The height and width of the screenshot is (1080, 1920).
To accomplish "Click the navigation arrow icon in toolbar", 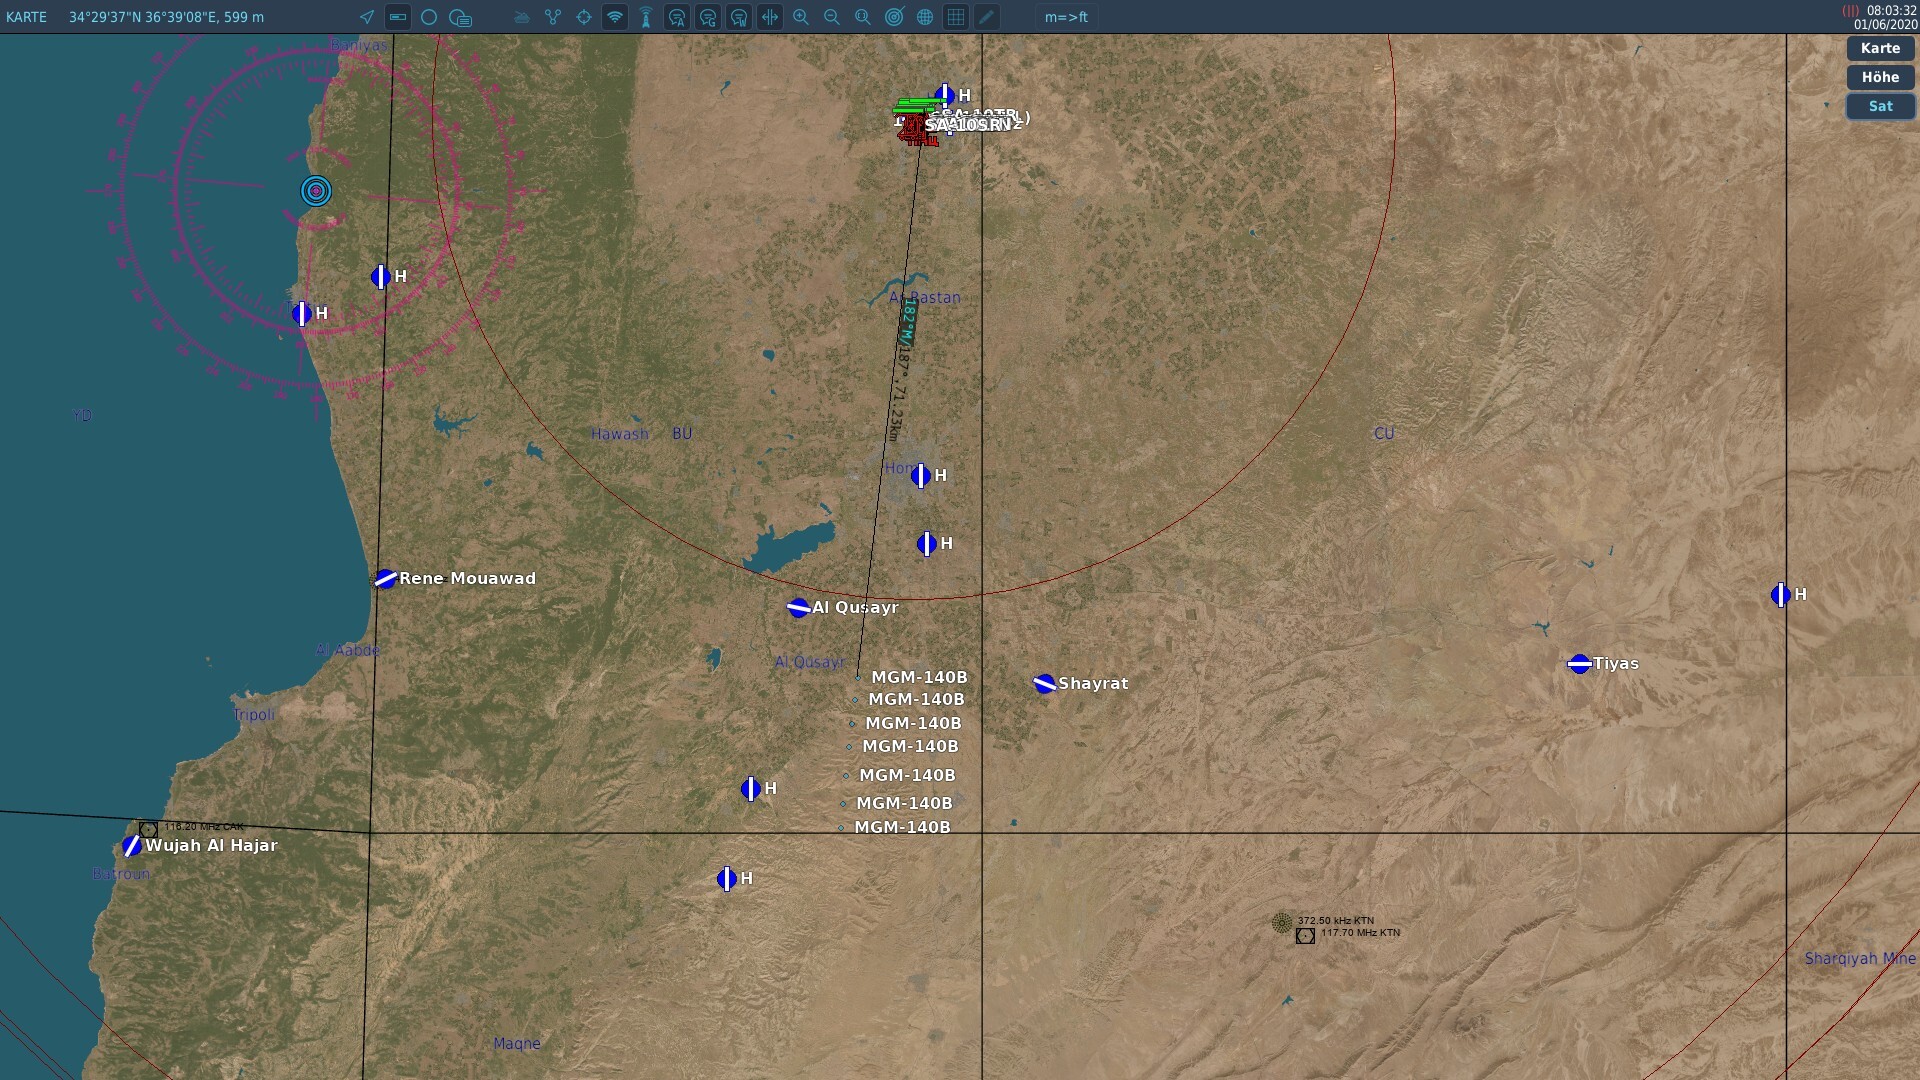I will [367, 17].
